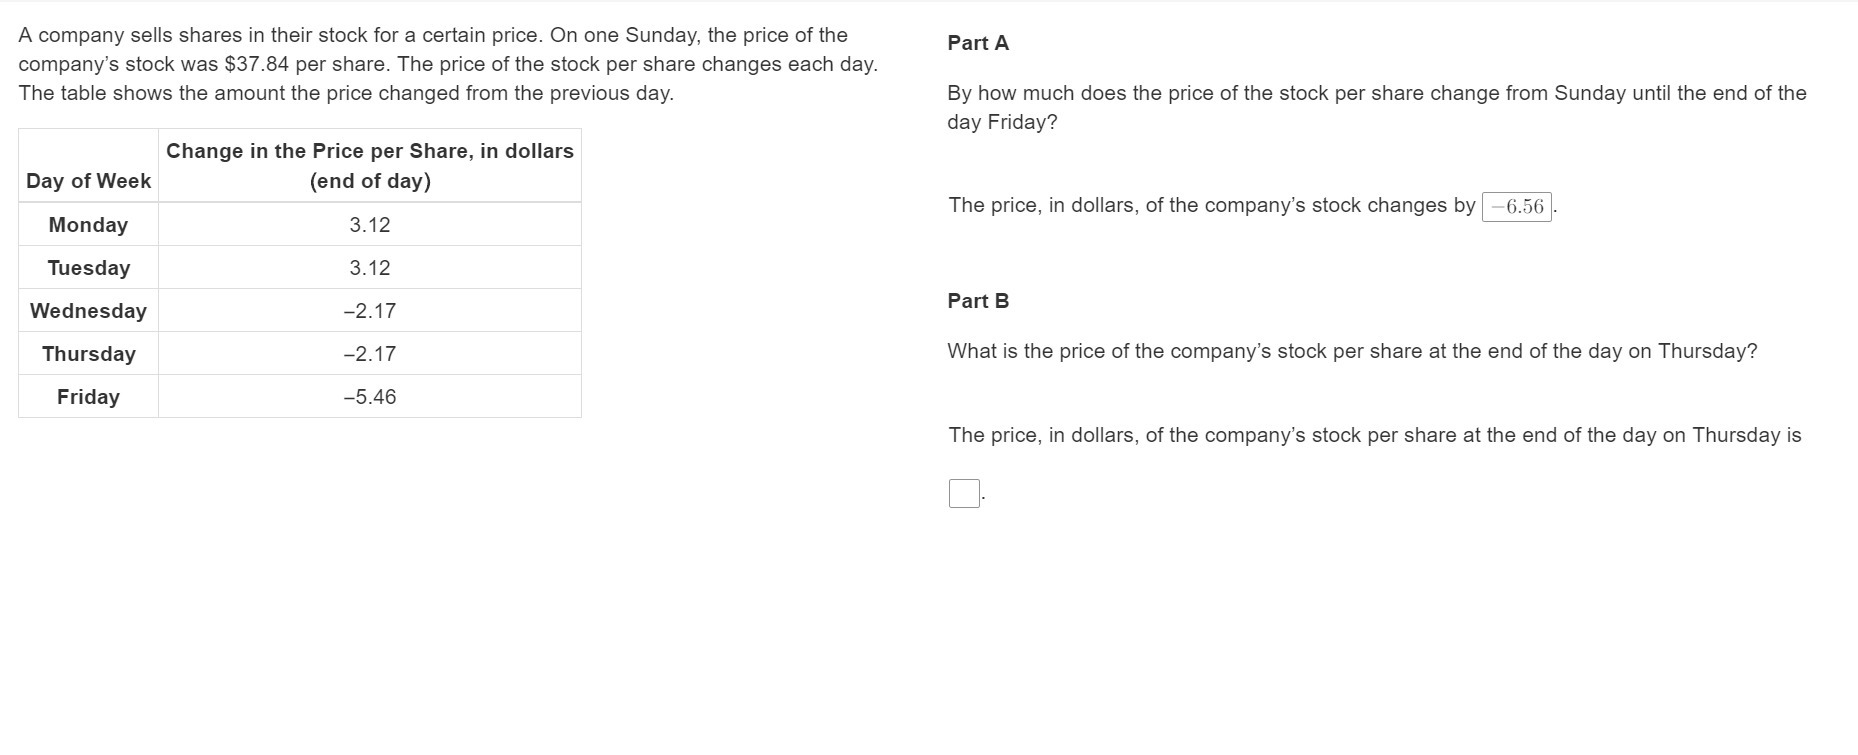Click Monday's 3.12 price change cell
This screenshot has width=1858, height=755.
tap(370, 225)
